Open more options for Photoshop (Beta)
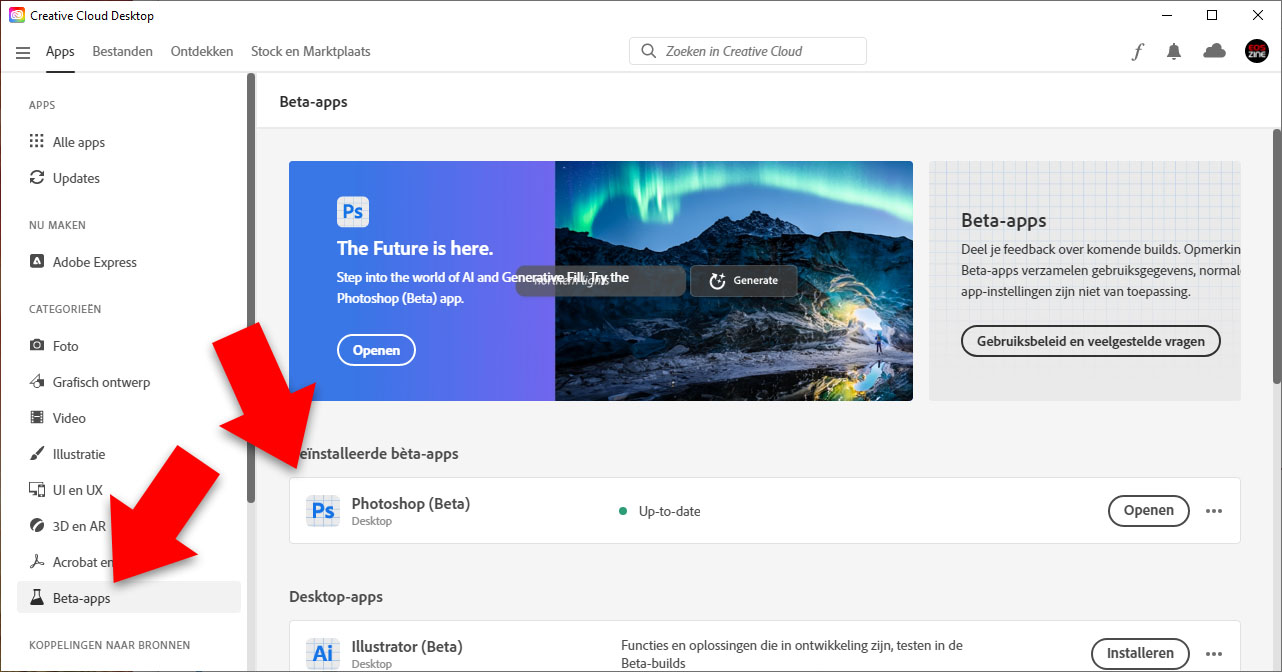 [x=1214, y=511]
